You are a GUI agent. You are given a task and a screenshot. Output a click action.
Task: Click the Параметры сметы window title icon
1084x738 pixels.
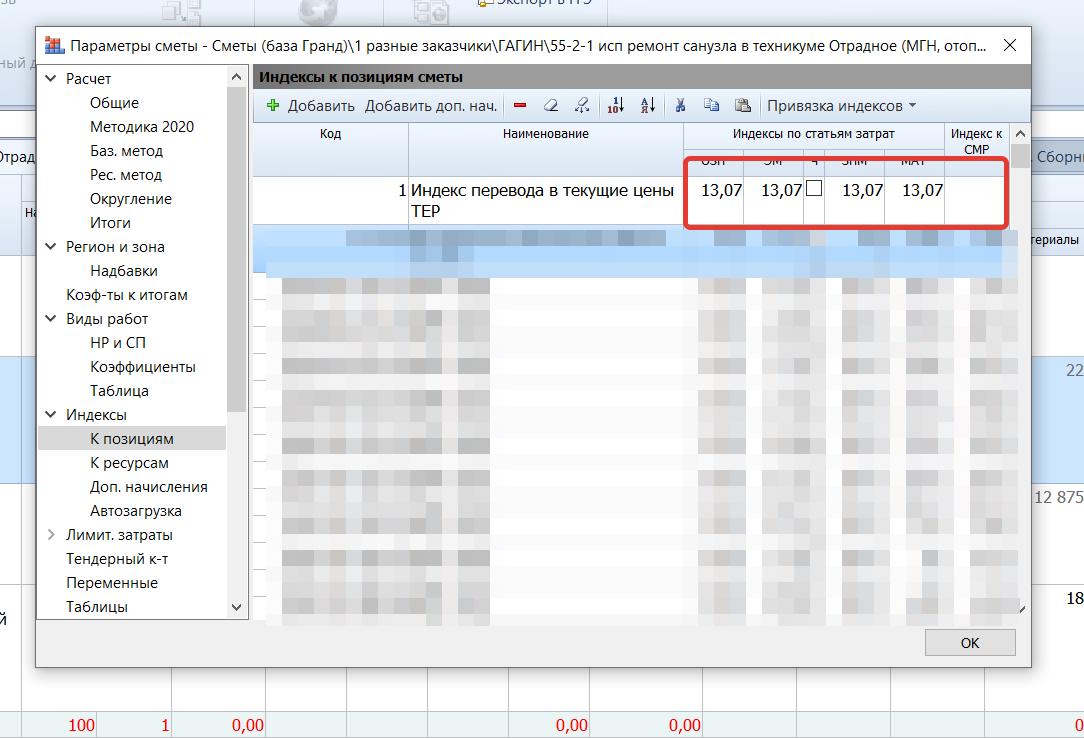pyautogui.click(x=54, y=46)
